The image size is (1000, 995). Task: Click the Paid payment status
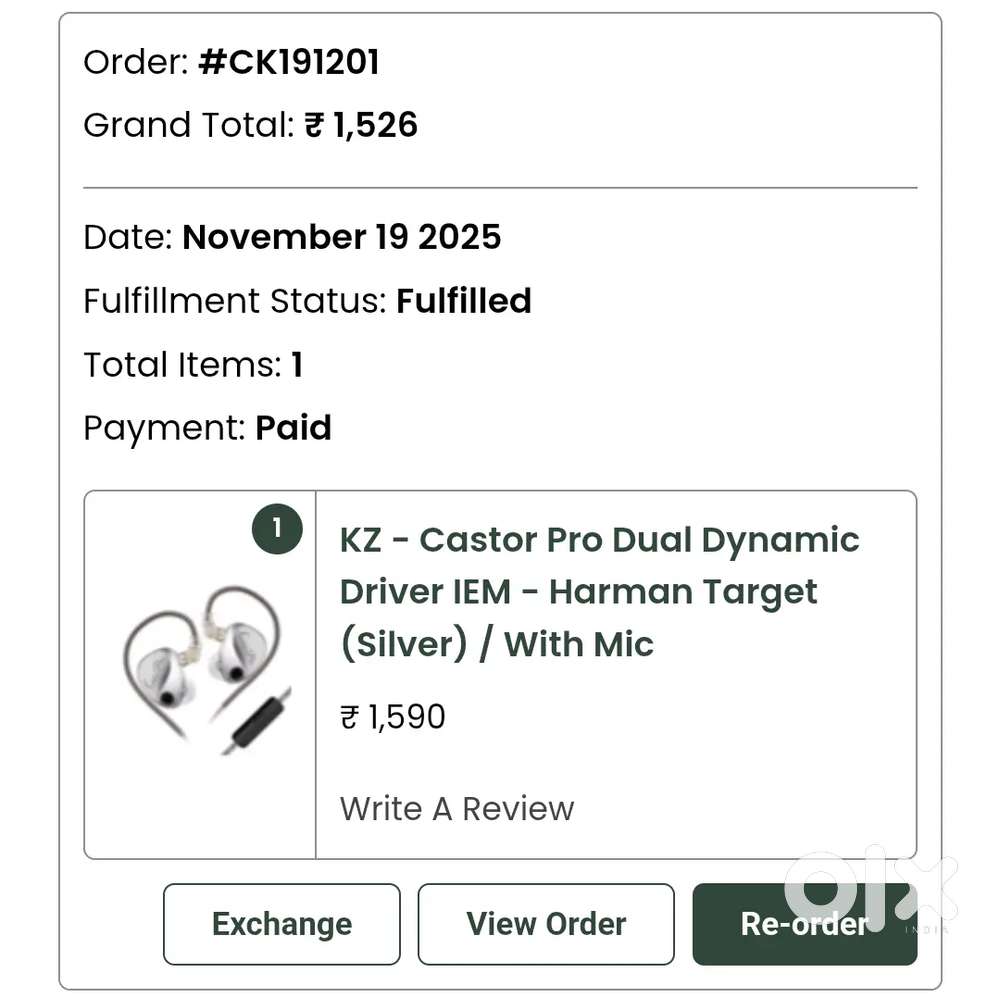(x=293, y=428)
